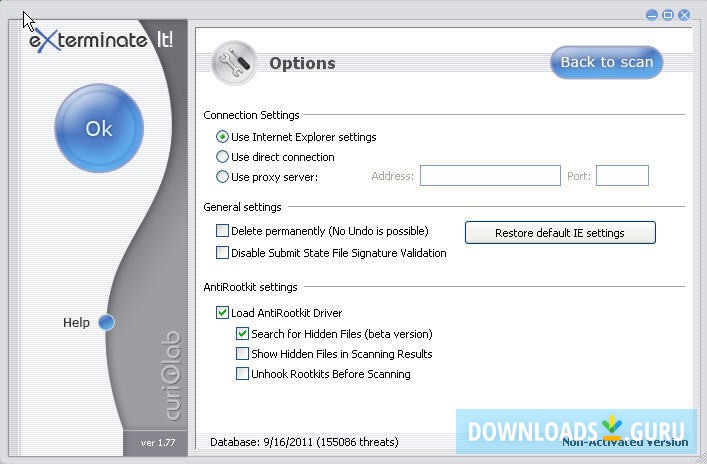The width and height of the screenshot is (707, 464).
Task: Click Restore default IE settings button
Action: (x=560, y=233)
